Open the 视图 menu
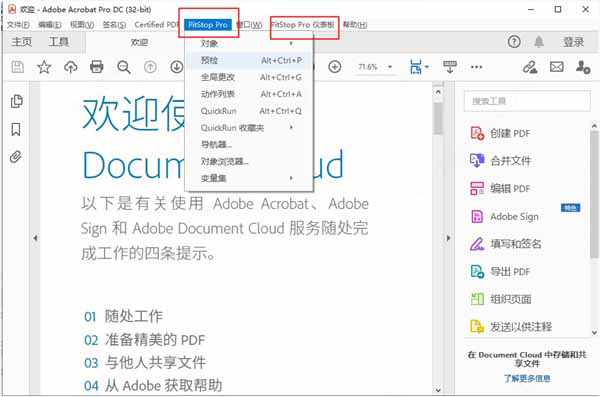Viewport: 600px width, 397px height. [x=82, y=25]
